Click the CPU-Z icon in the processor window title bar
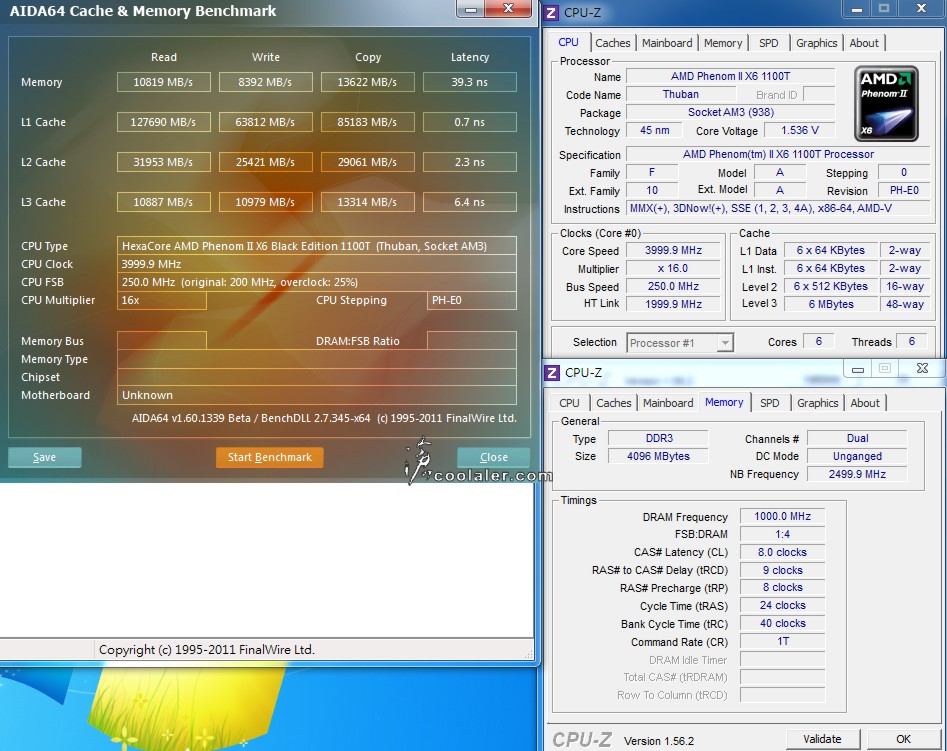 click(x=551, y=12)
